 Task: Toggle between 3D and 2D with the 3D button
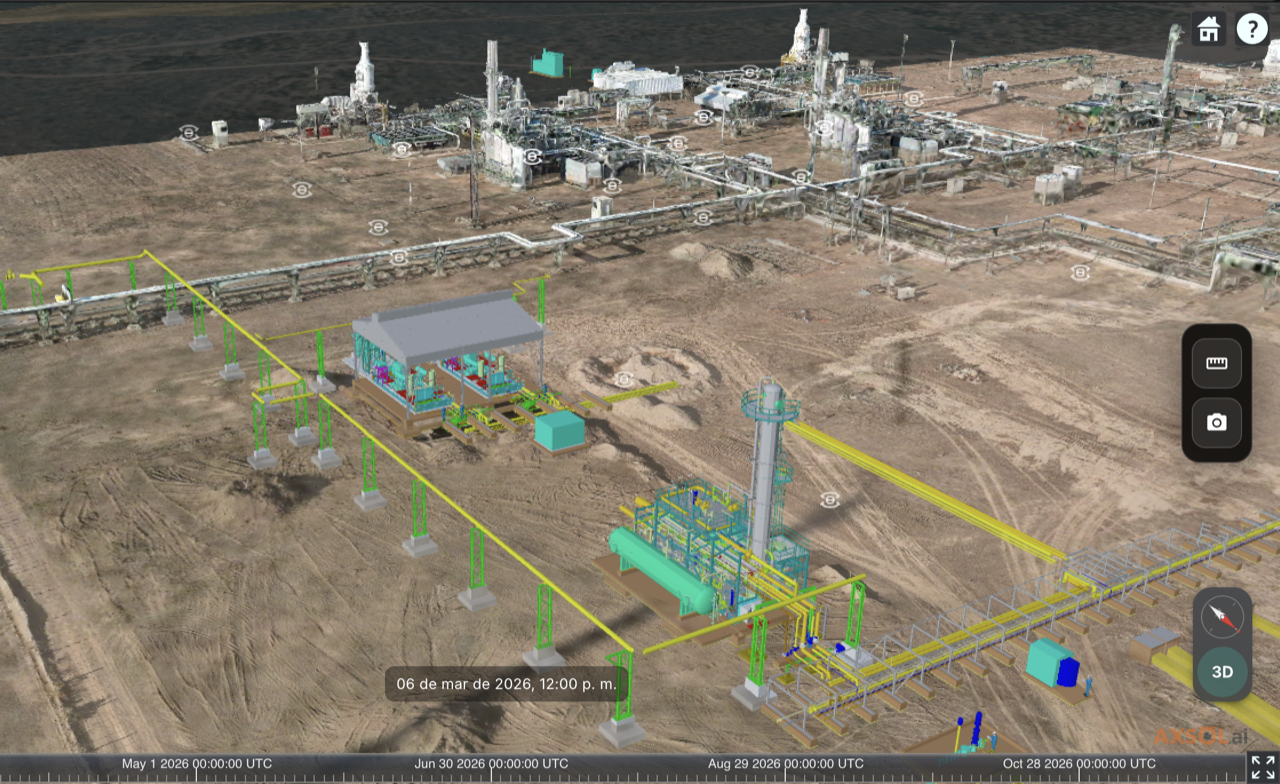1220,672
